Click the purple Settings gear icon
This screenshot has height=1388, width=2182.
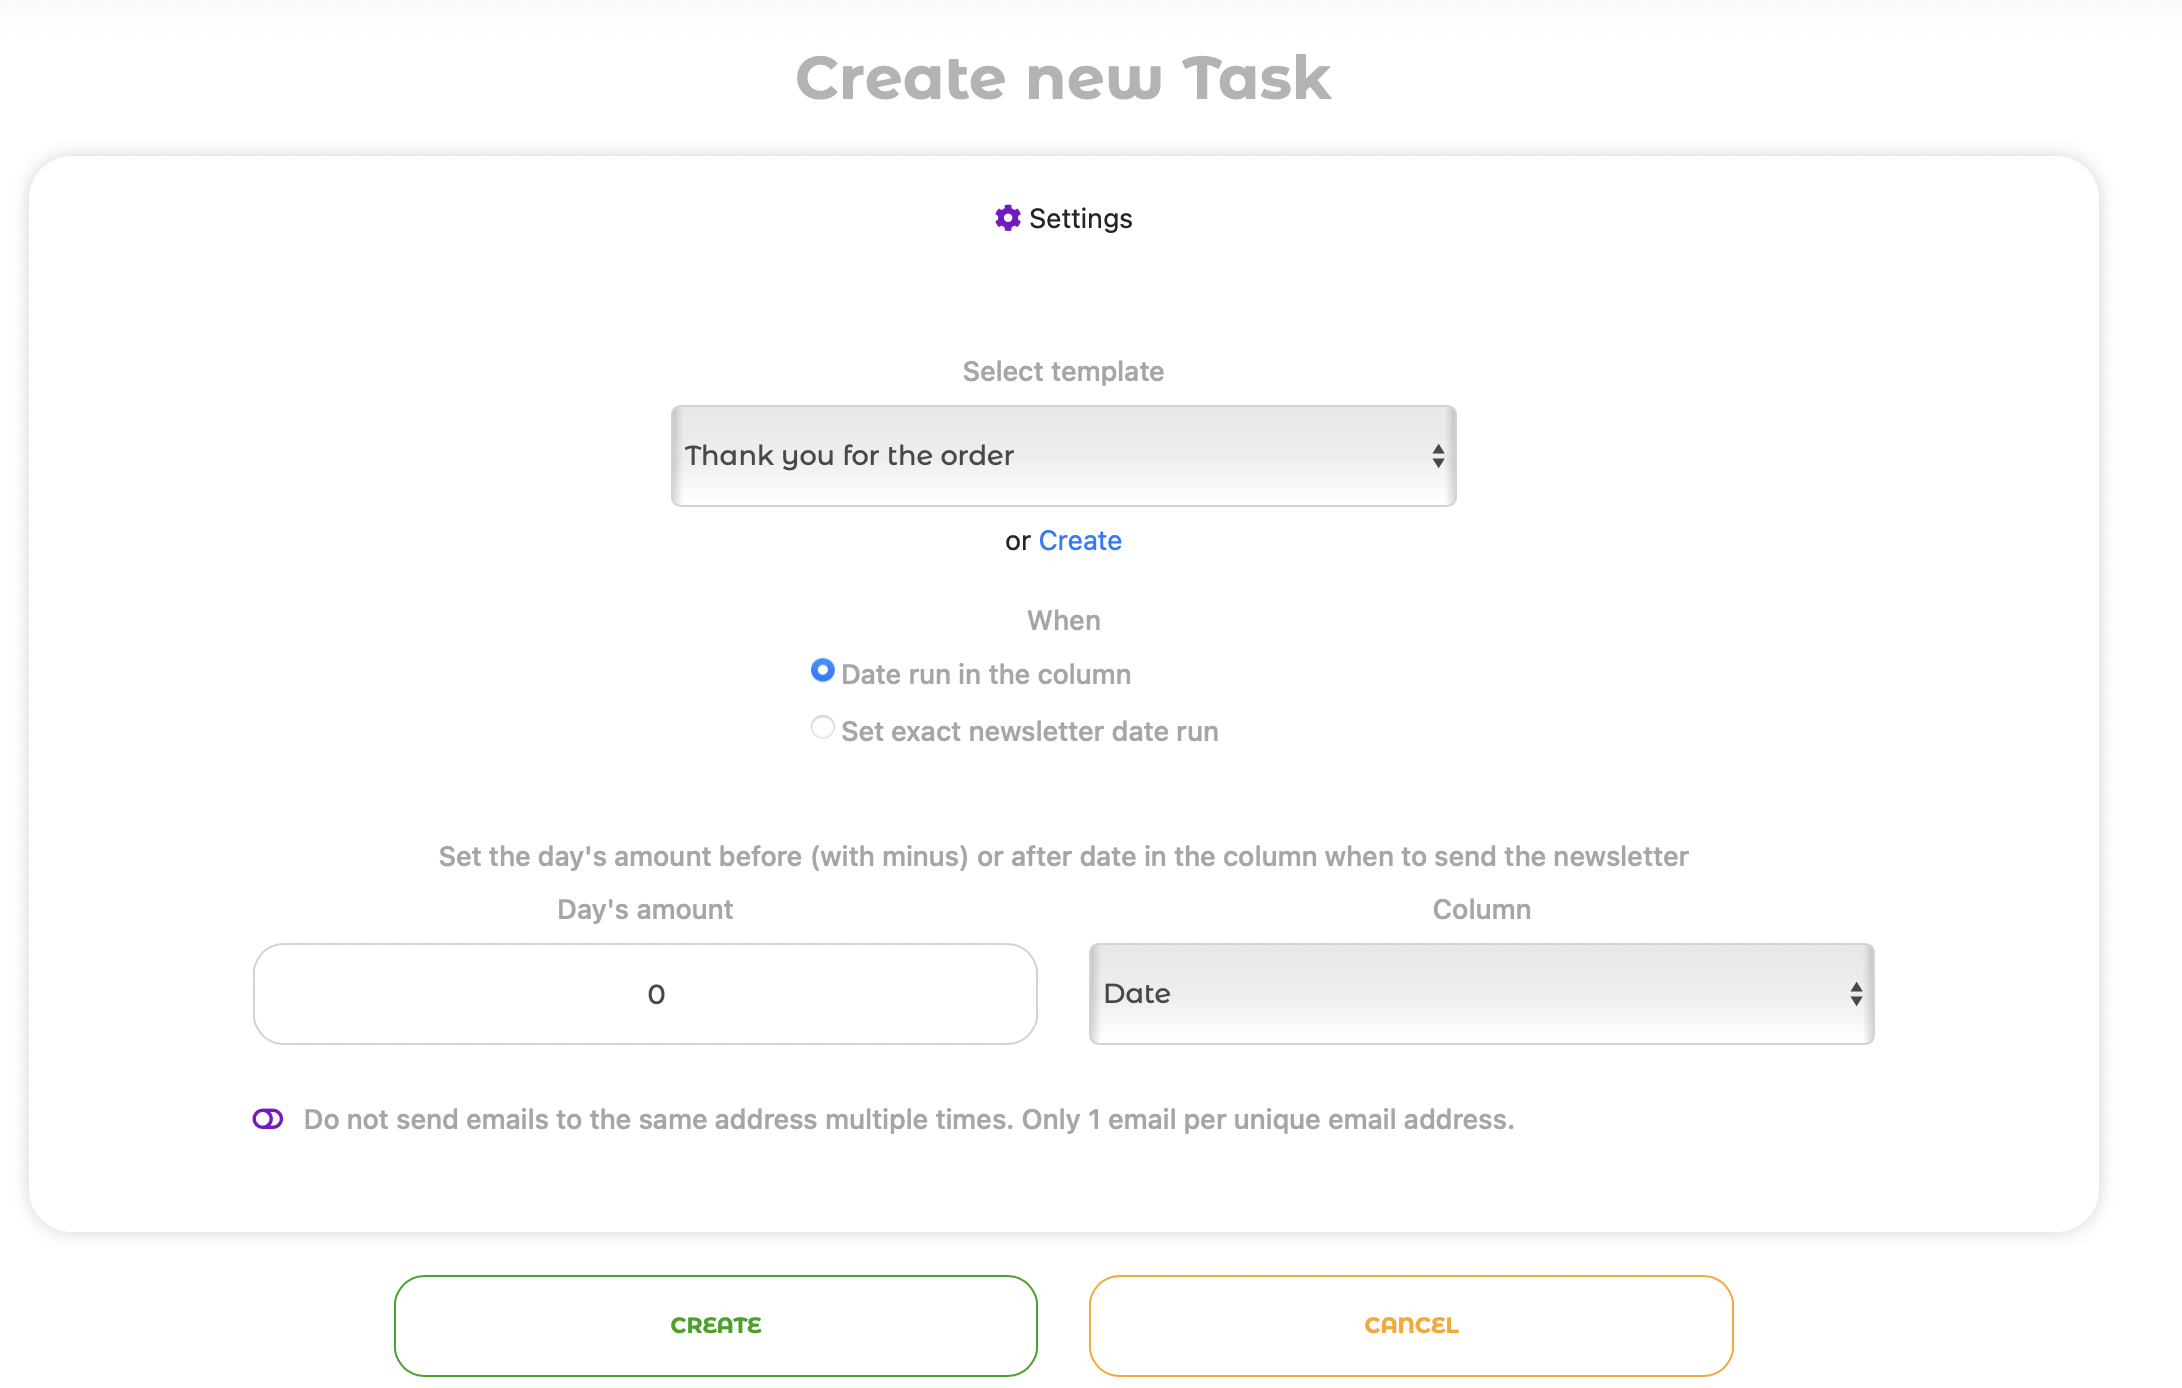(x=1007, y=218)
